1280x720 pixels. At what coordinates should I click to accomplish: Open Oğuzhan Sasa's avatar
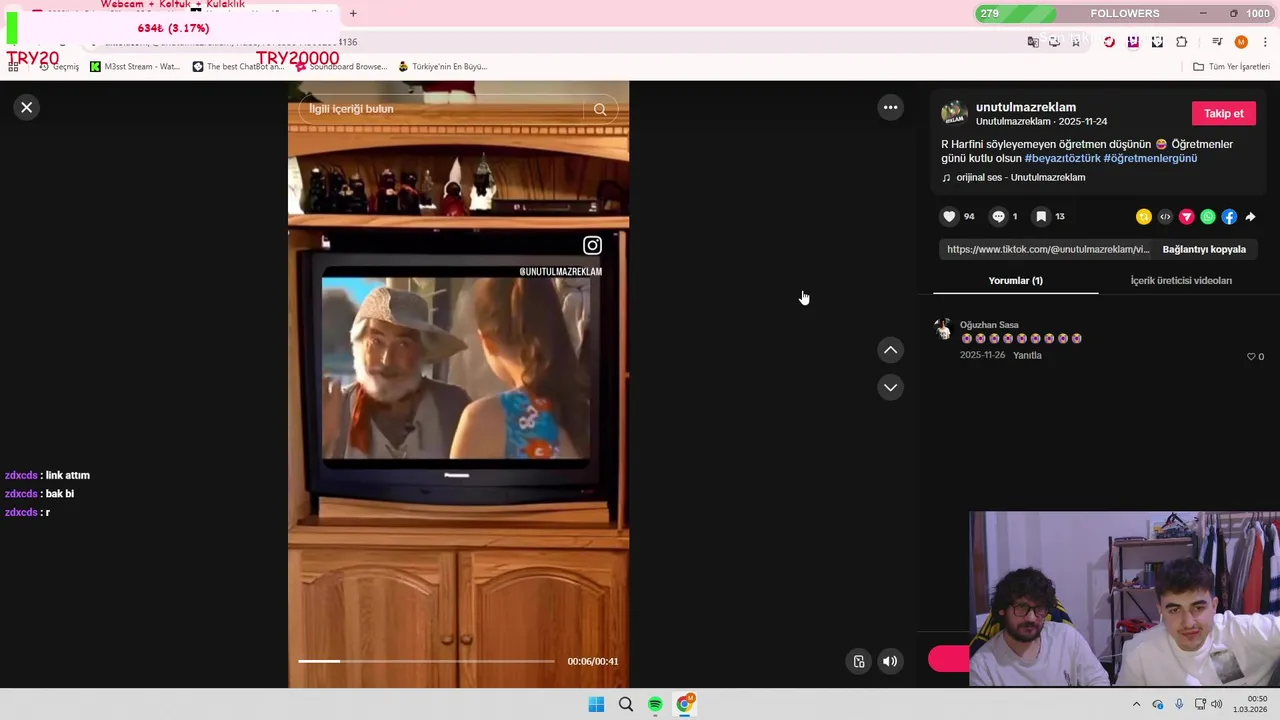942,328
